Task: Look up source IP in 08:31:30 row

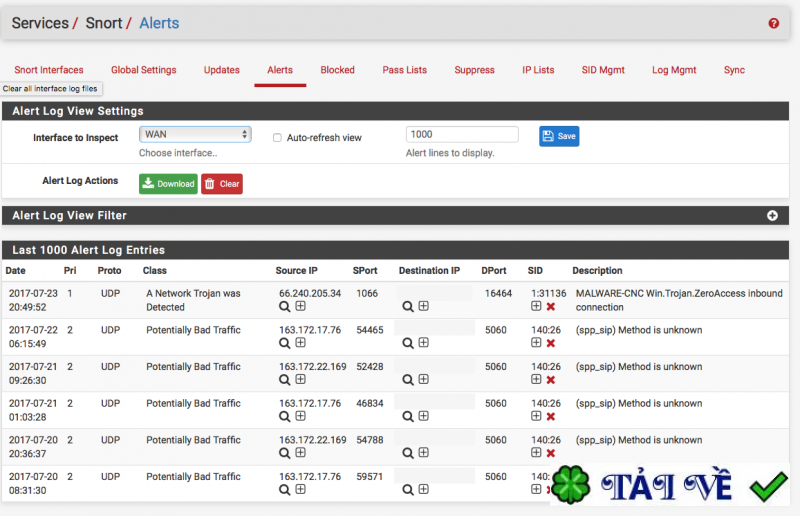Action: pyautogui.click(x=285, y=490)
